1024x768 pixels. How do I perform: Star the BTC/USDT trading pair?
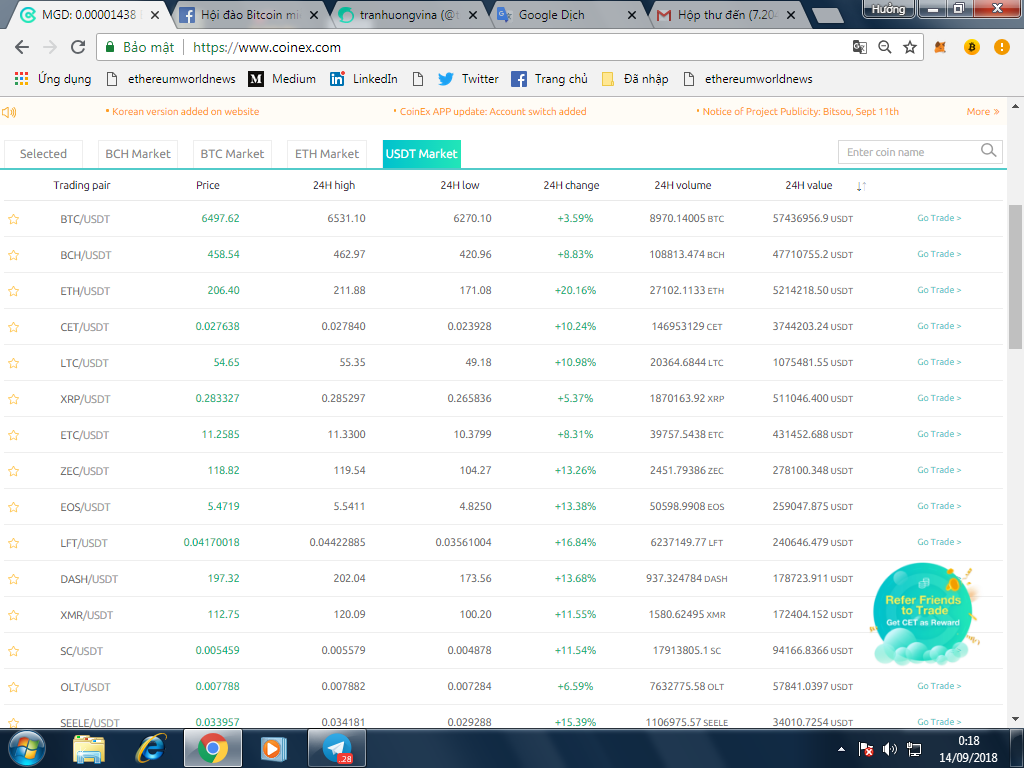click(x=14, y=219)
